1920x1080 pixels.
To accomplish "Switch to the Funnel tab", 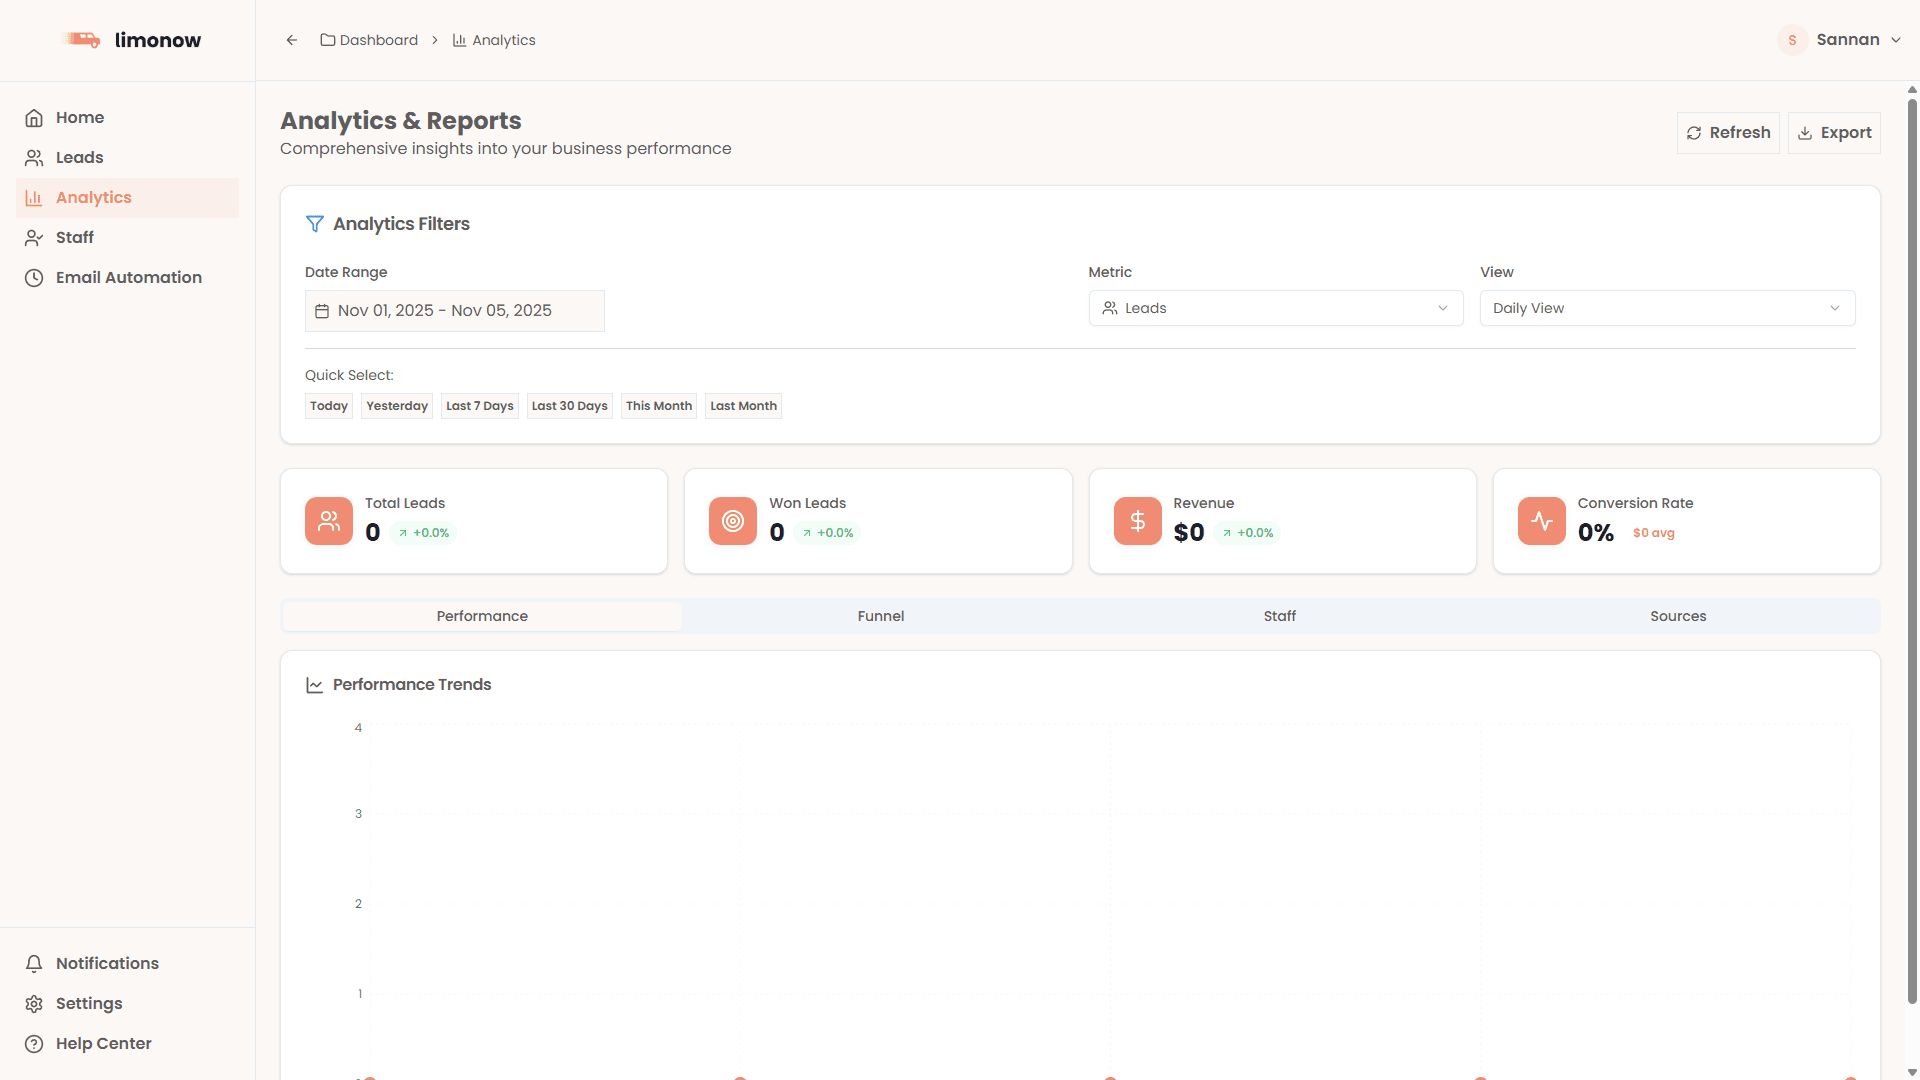I will click(x=880, y=616).
